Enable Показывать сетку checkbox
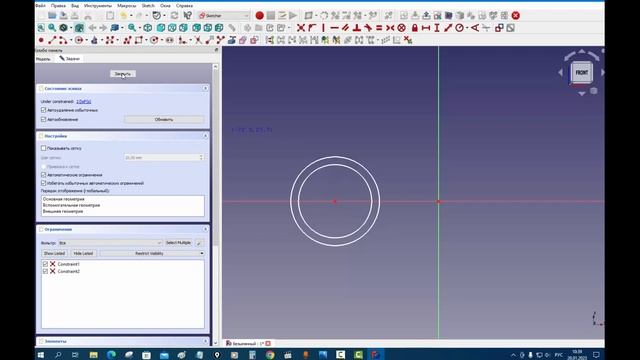The image size is (640, 360). click(x=44, y=148)
